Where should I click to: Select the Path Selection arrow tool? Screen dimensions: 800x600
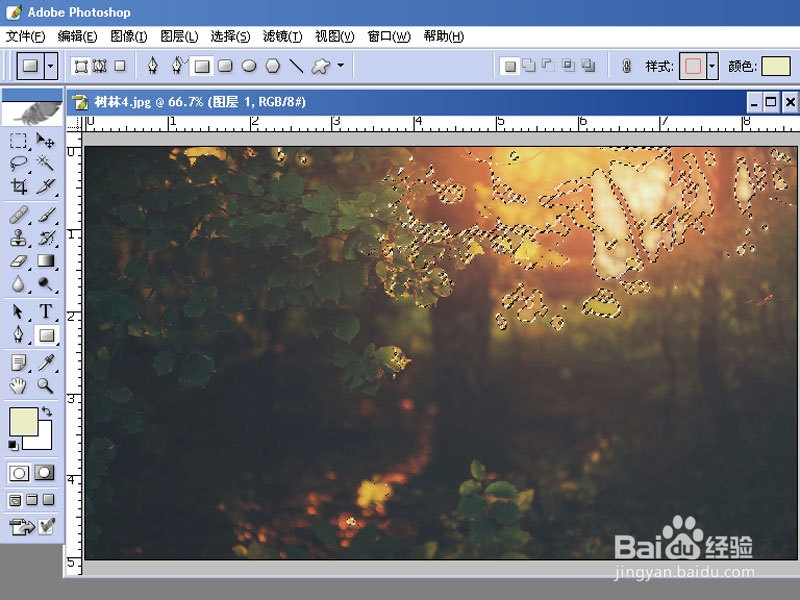[x=18, y=311]
